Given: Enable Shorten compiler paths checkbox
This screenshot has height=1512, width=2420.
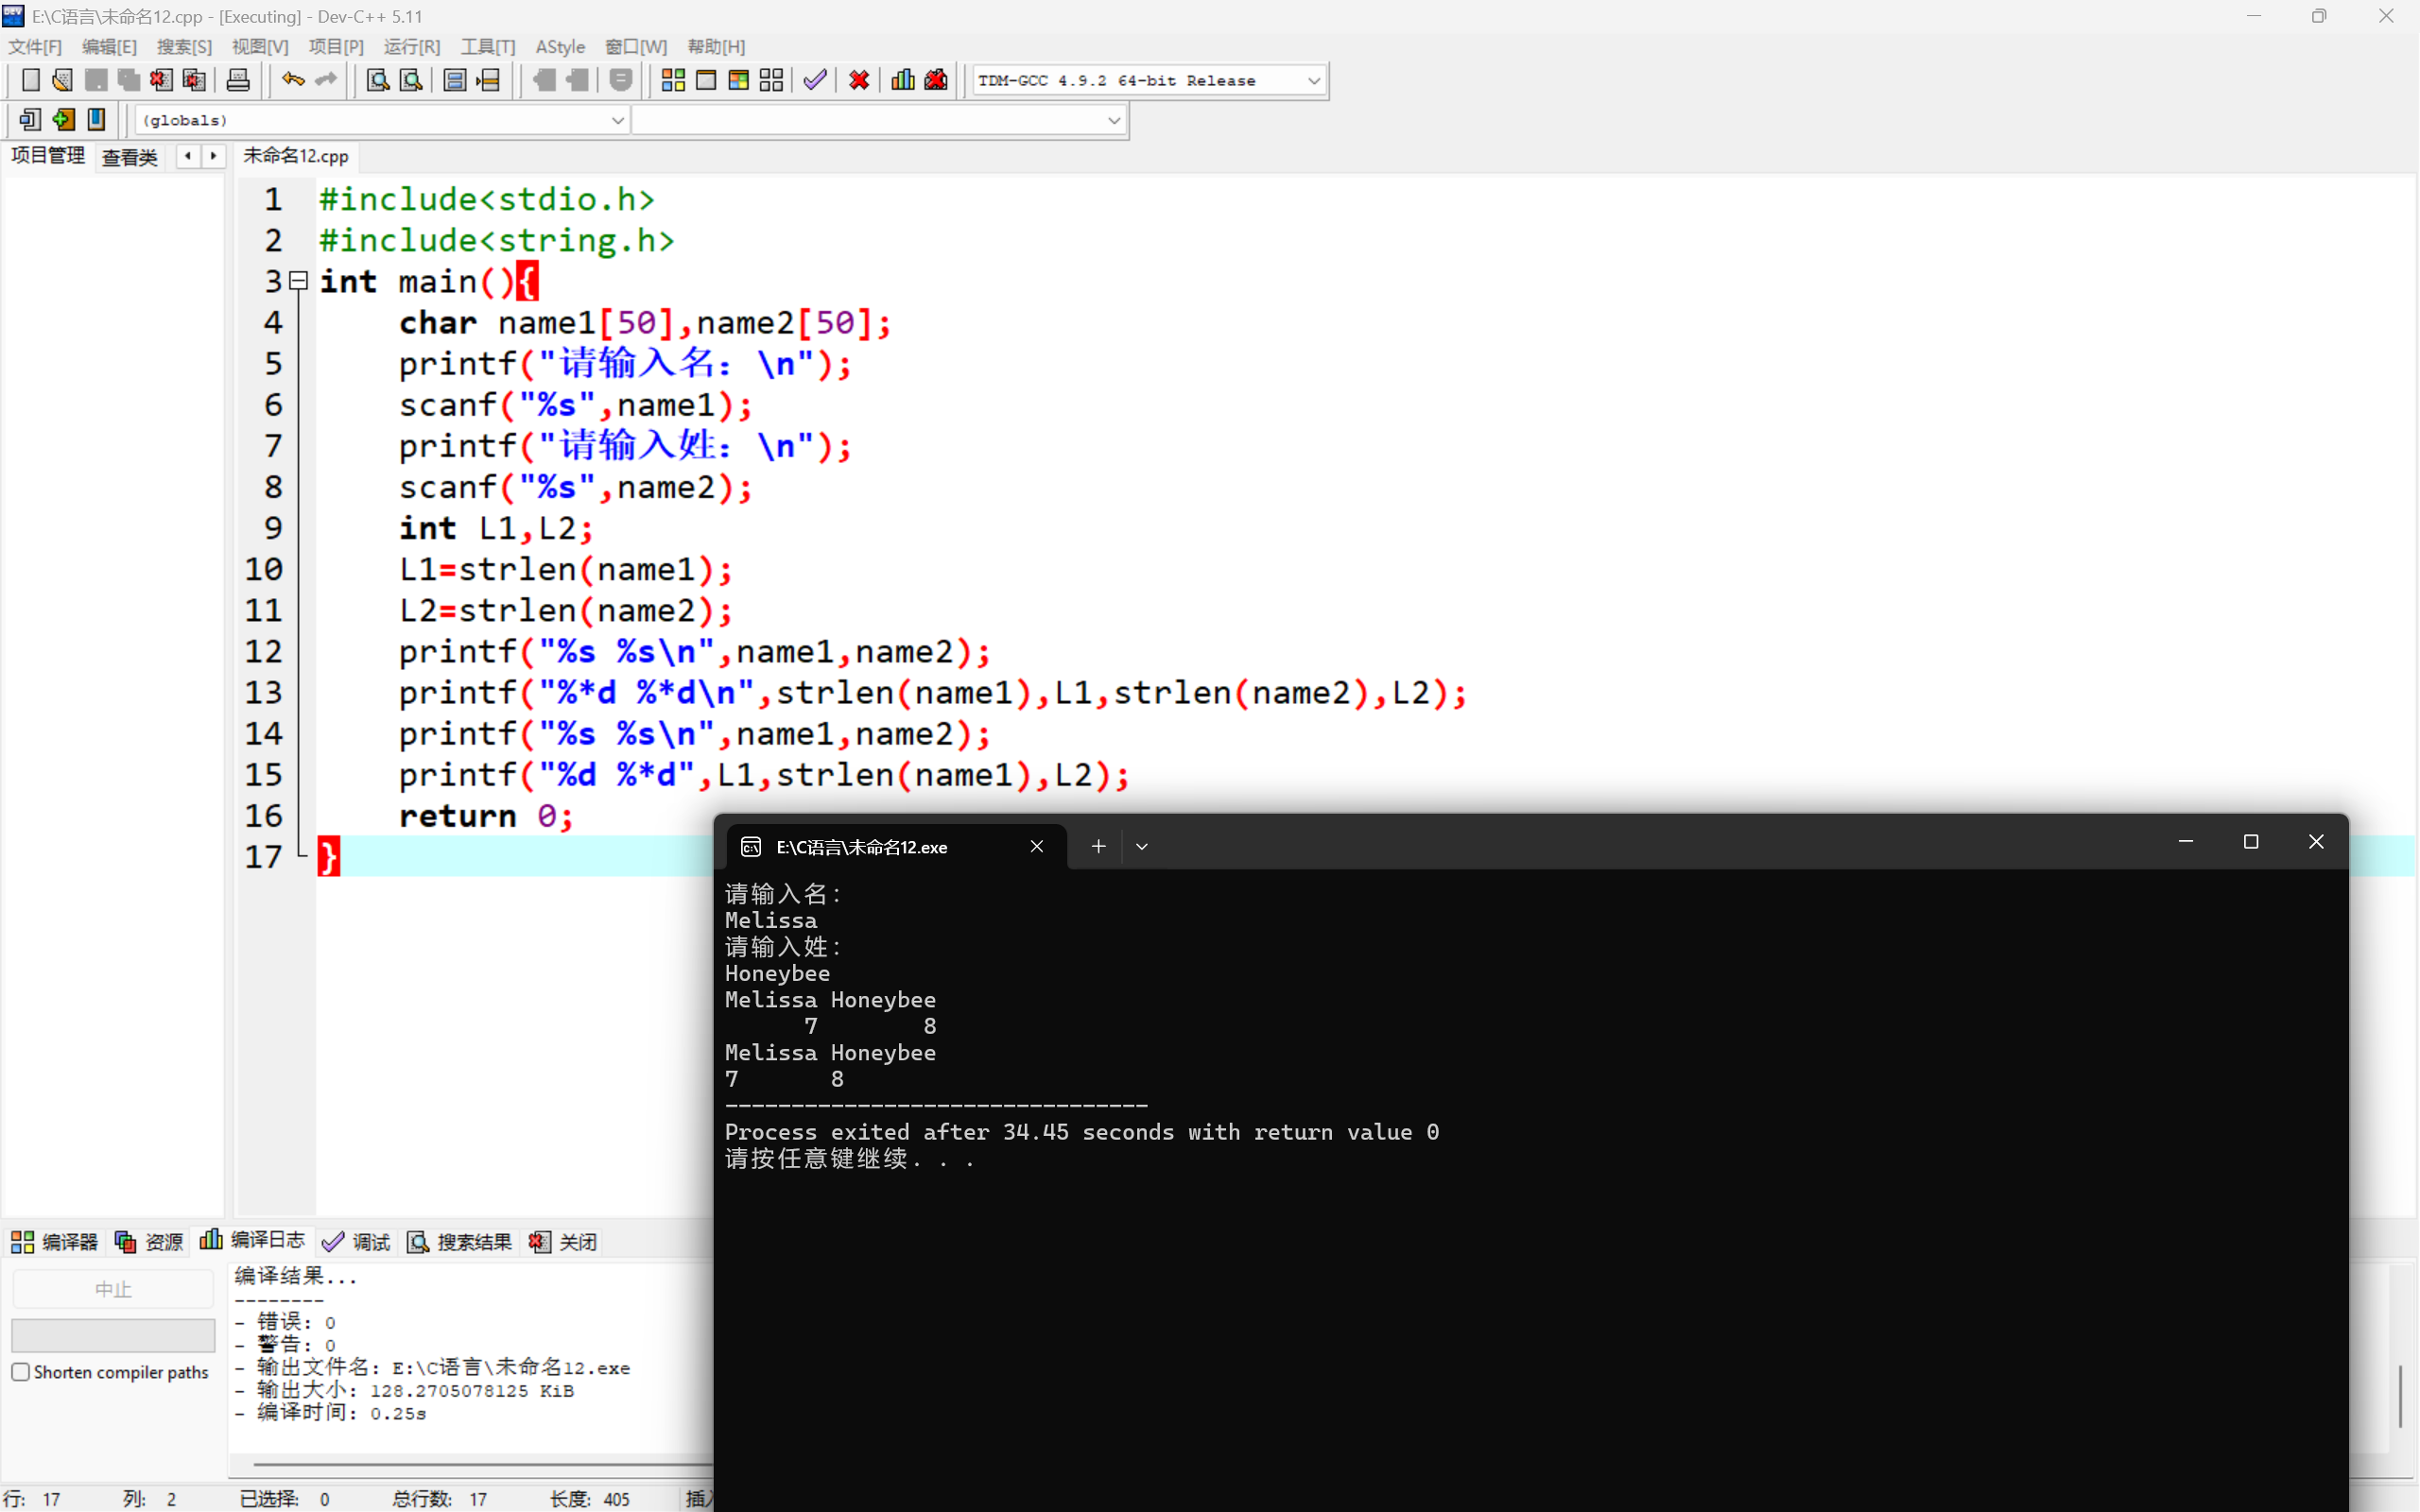Looking at the screenshot, I should [x=21, y=1372].
